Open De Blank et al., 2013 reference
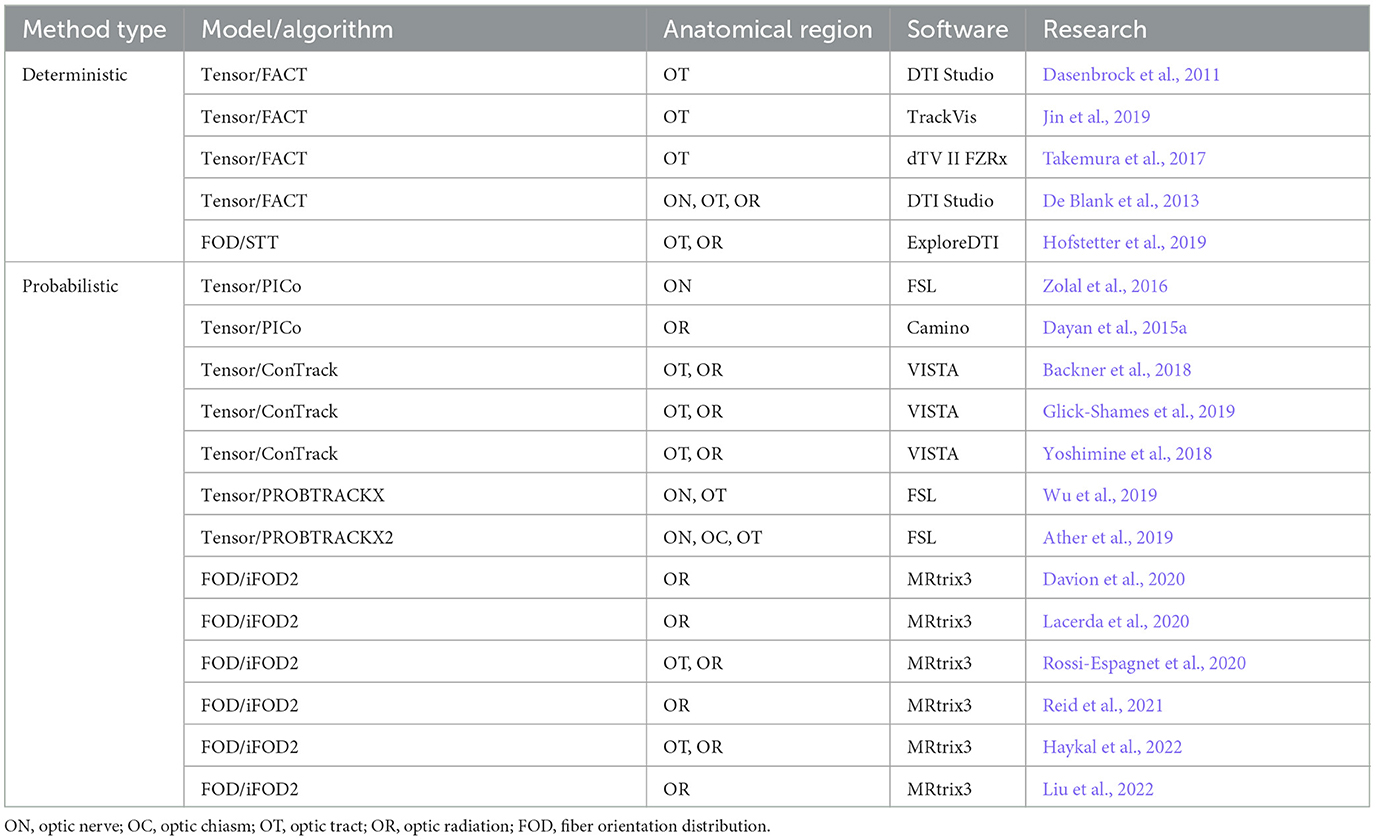This screenshot has height=840, width=1376. [1121, 200]
